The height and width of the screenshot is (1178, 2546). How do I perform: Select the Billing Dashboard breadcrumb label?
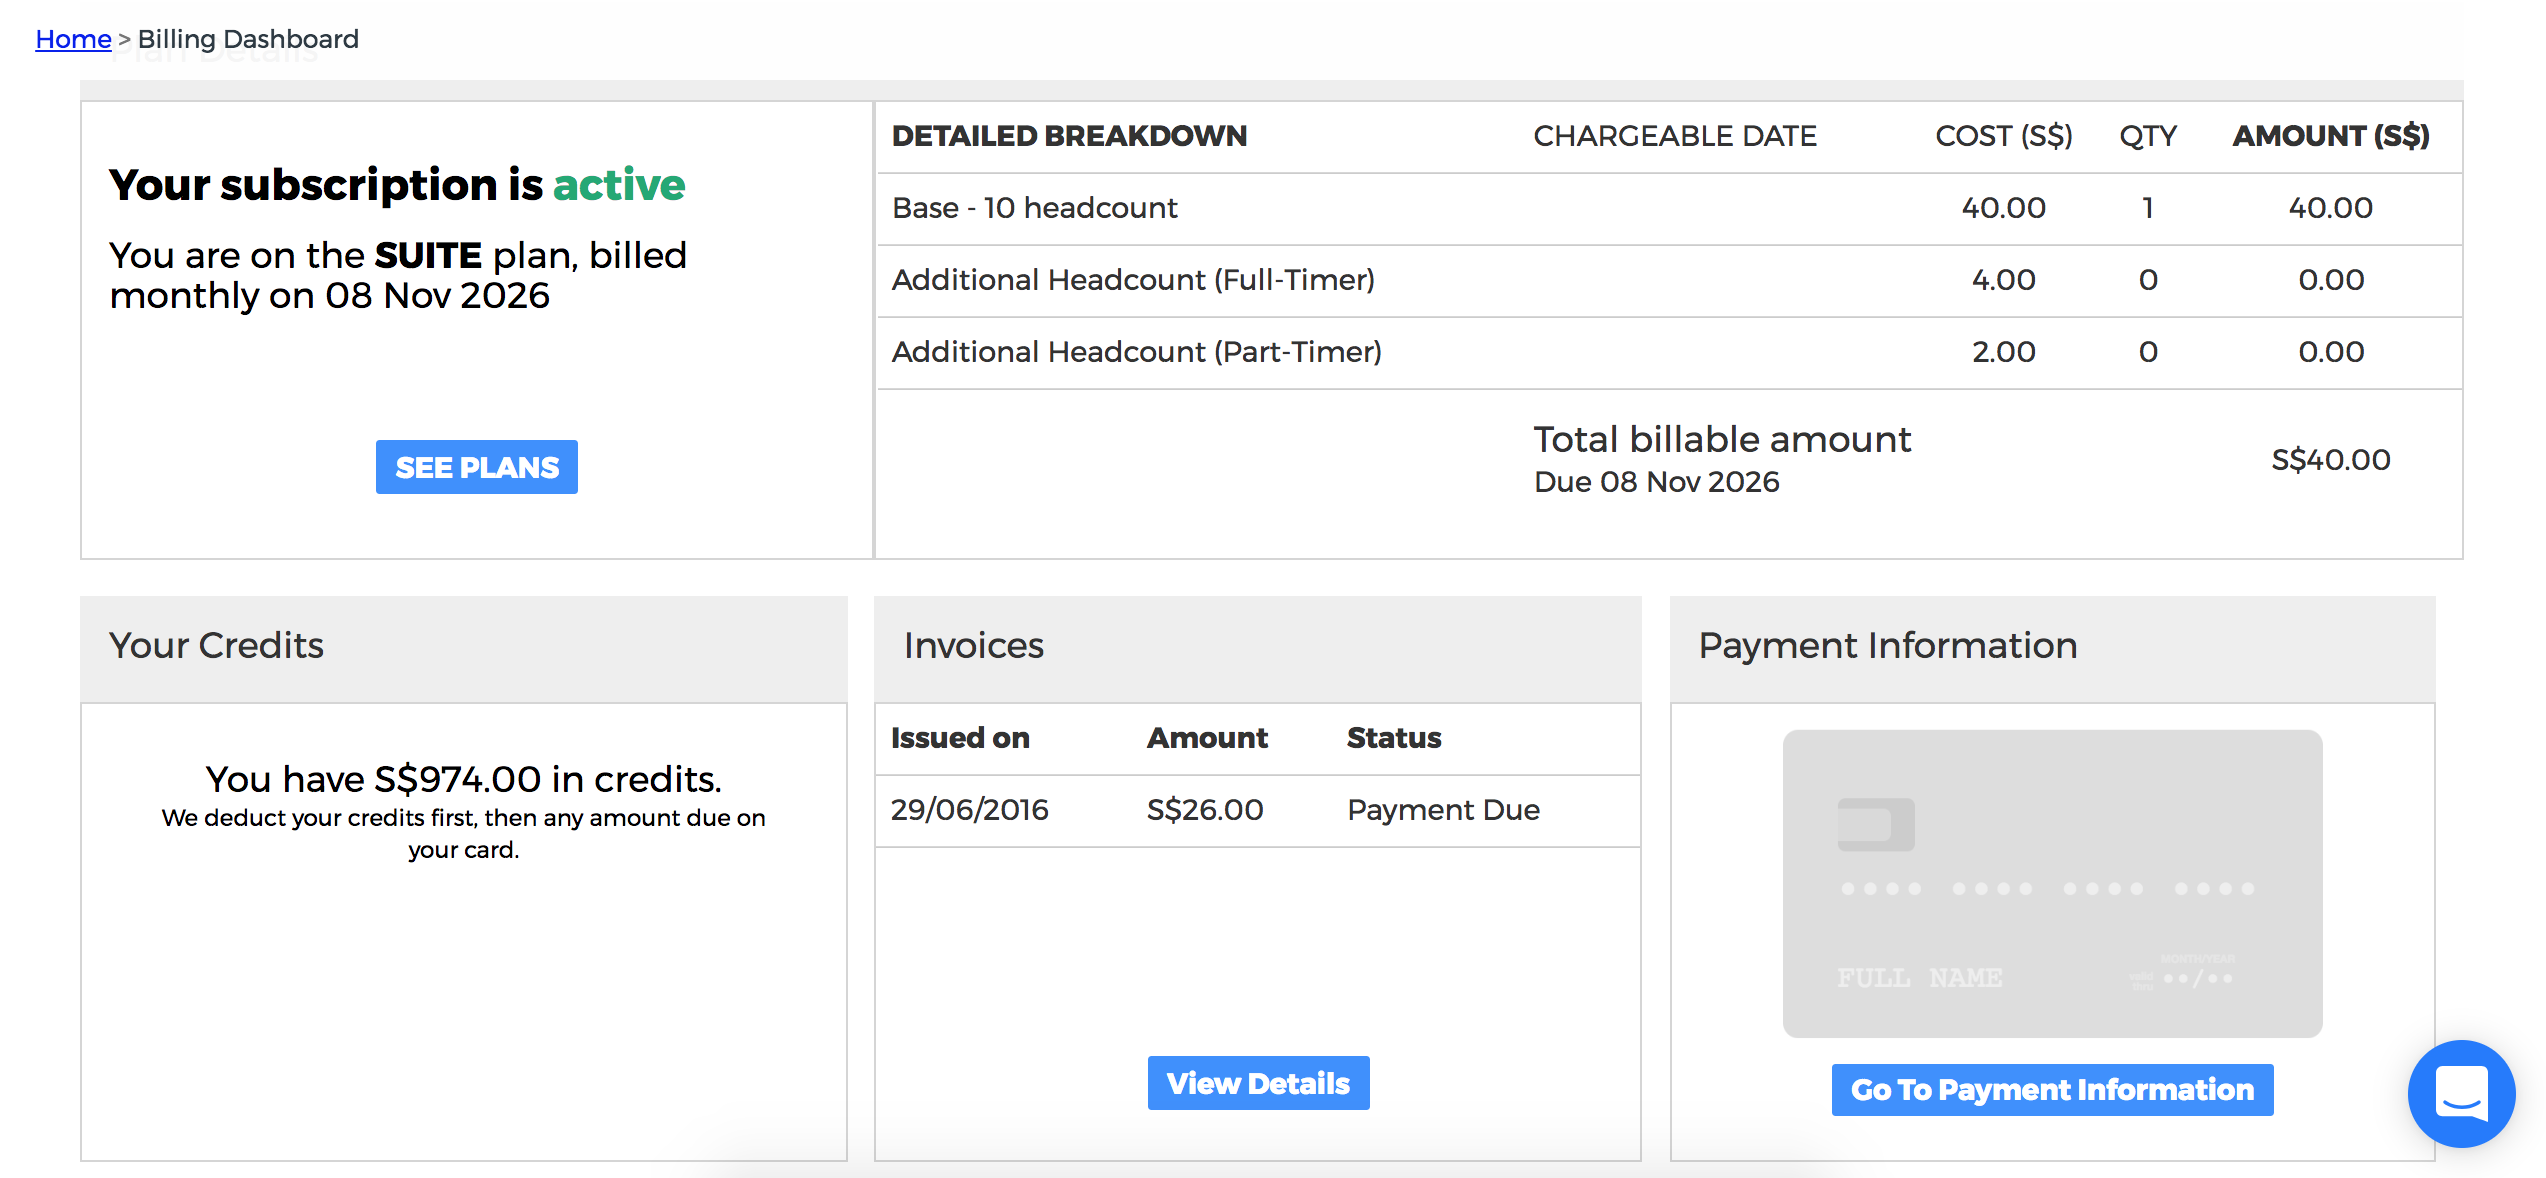pos(248,39)
